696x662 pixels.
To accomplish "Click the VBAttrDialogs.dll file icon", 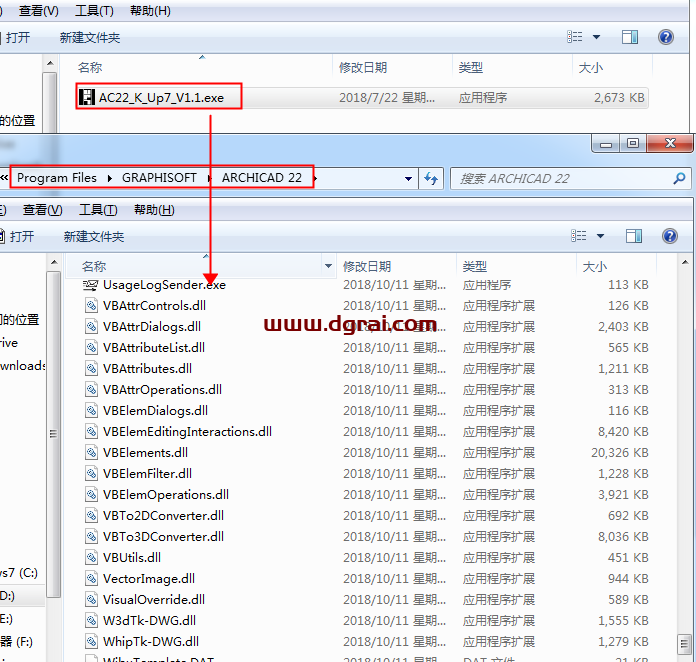I will pos(91,326).
